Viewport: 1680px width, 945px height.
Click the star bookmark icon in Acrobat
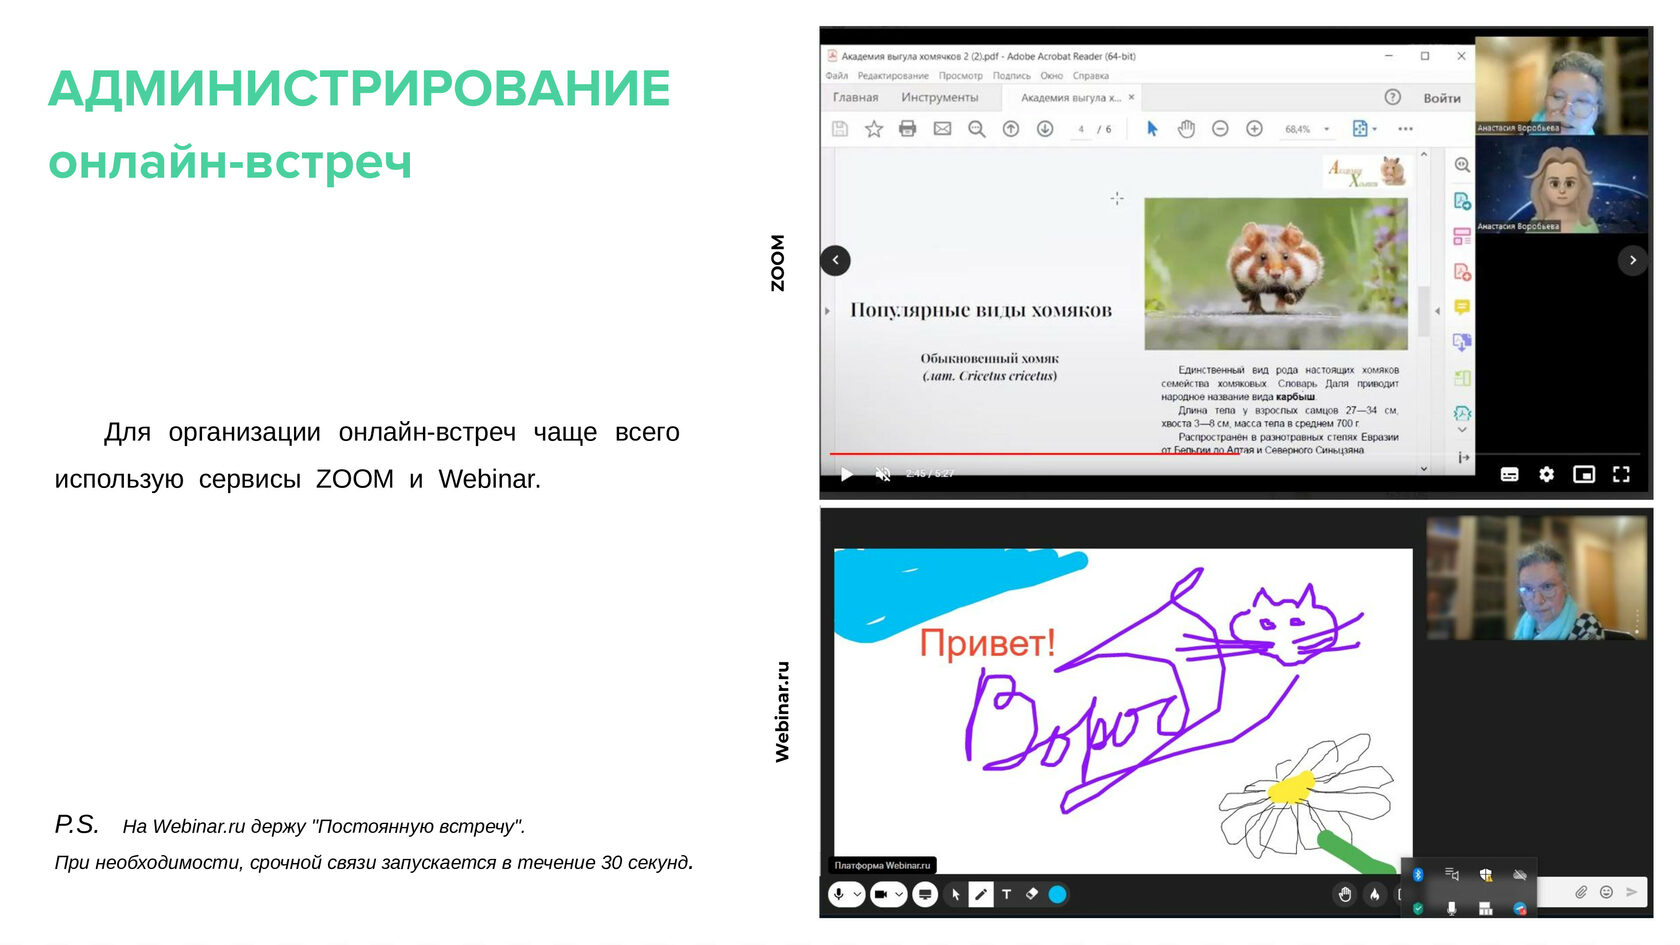pyautogui.click(x=874, y=129)
